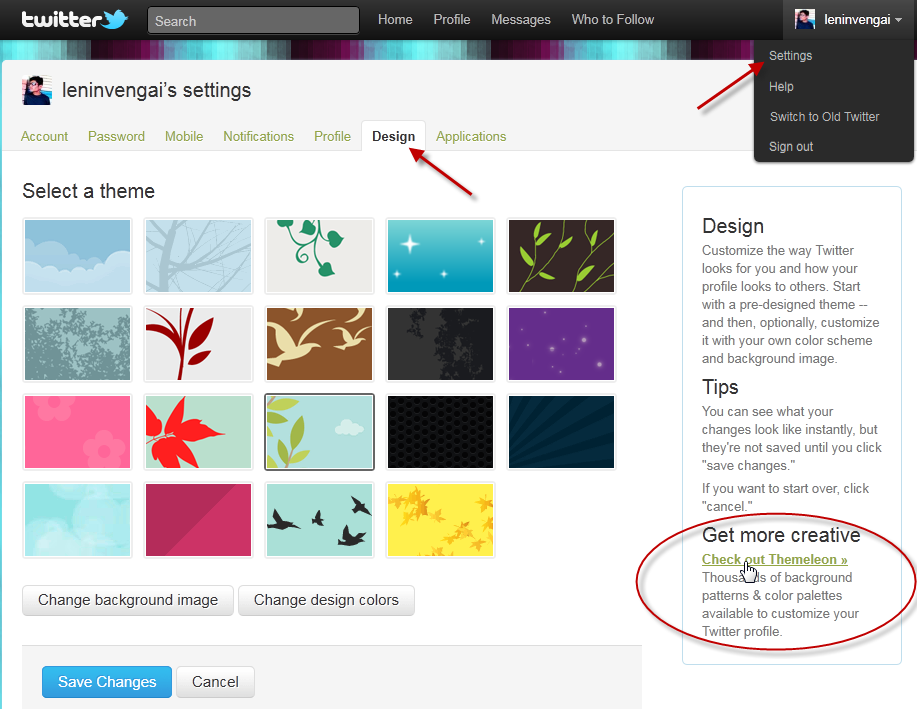Select the pink flowers theme

pos(78,432)
